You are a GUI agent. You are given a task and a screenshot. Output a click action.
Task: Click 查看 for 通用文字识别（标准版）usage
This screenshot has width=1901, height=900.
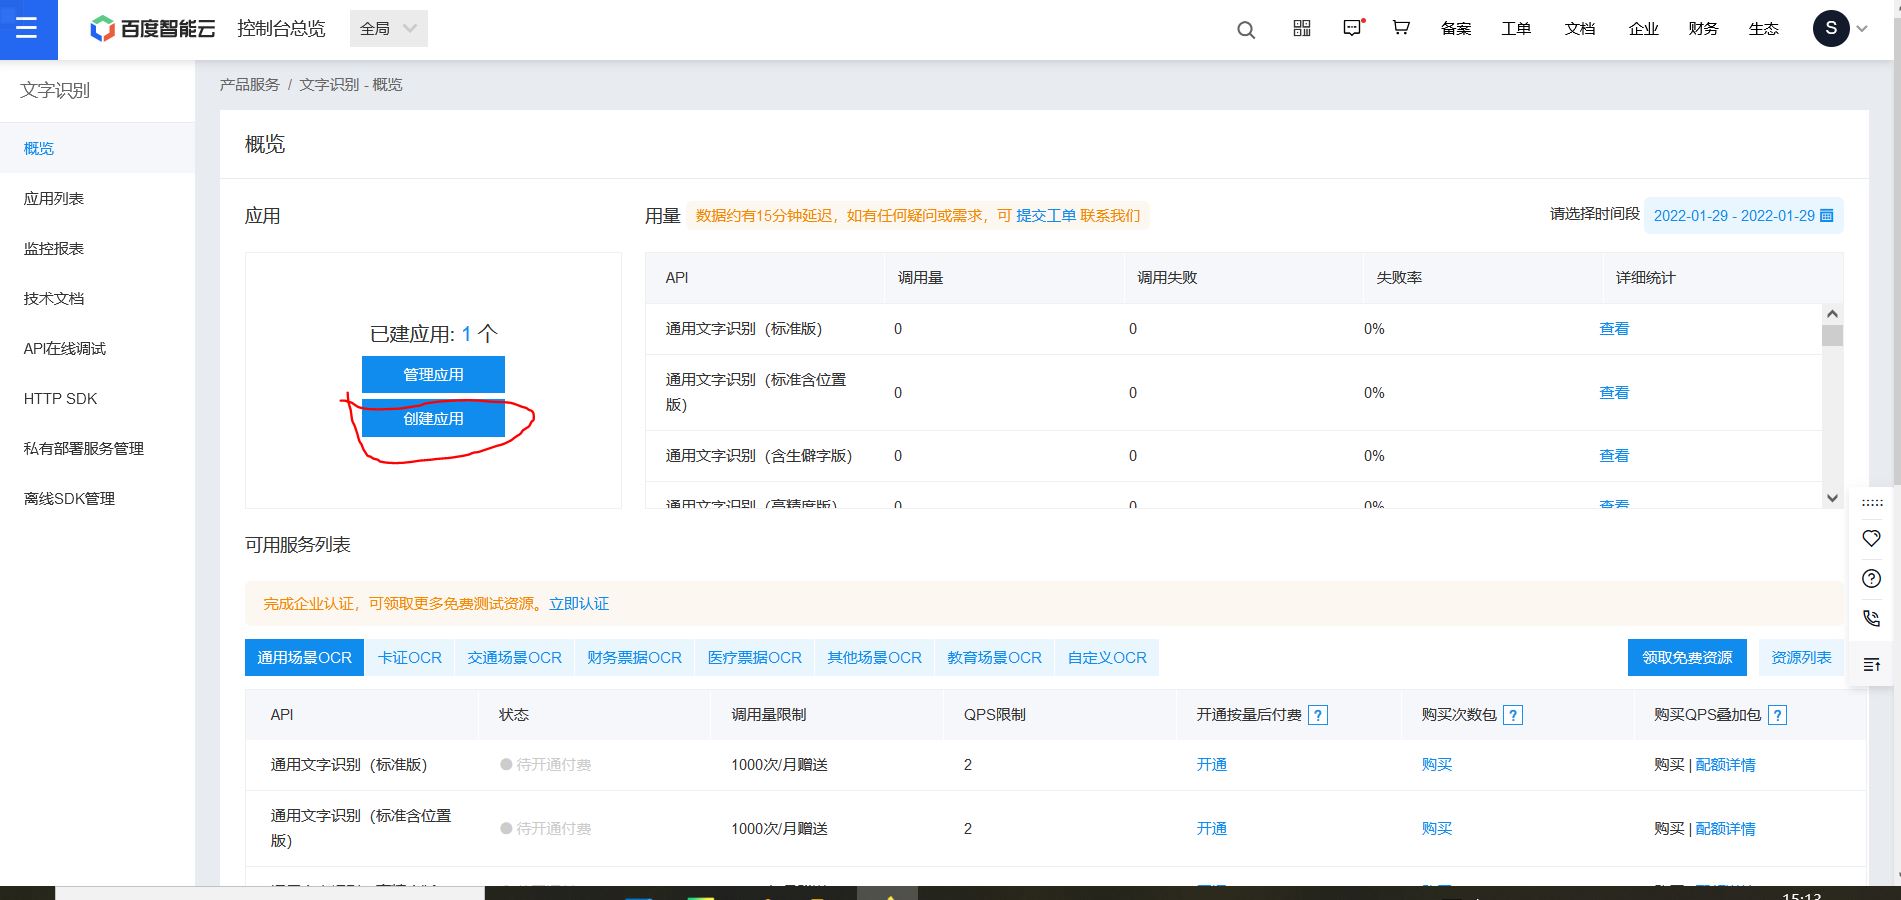click(1614, 329)
